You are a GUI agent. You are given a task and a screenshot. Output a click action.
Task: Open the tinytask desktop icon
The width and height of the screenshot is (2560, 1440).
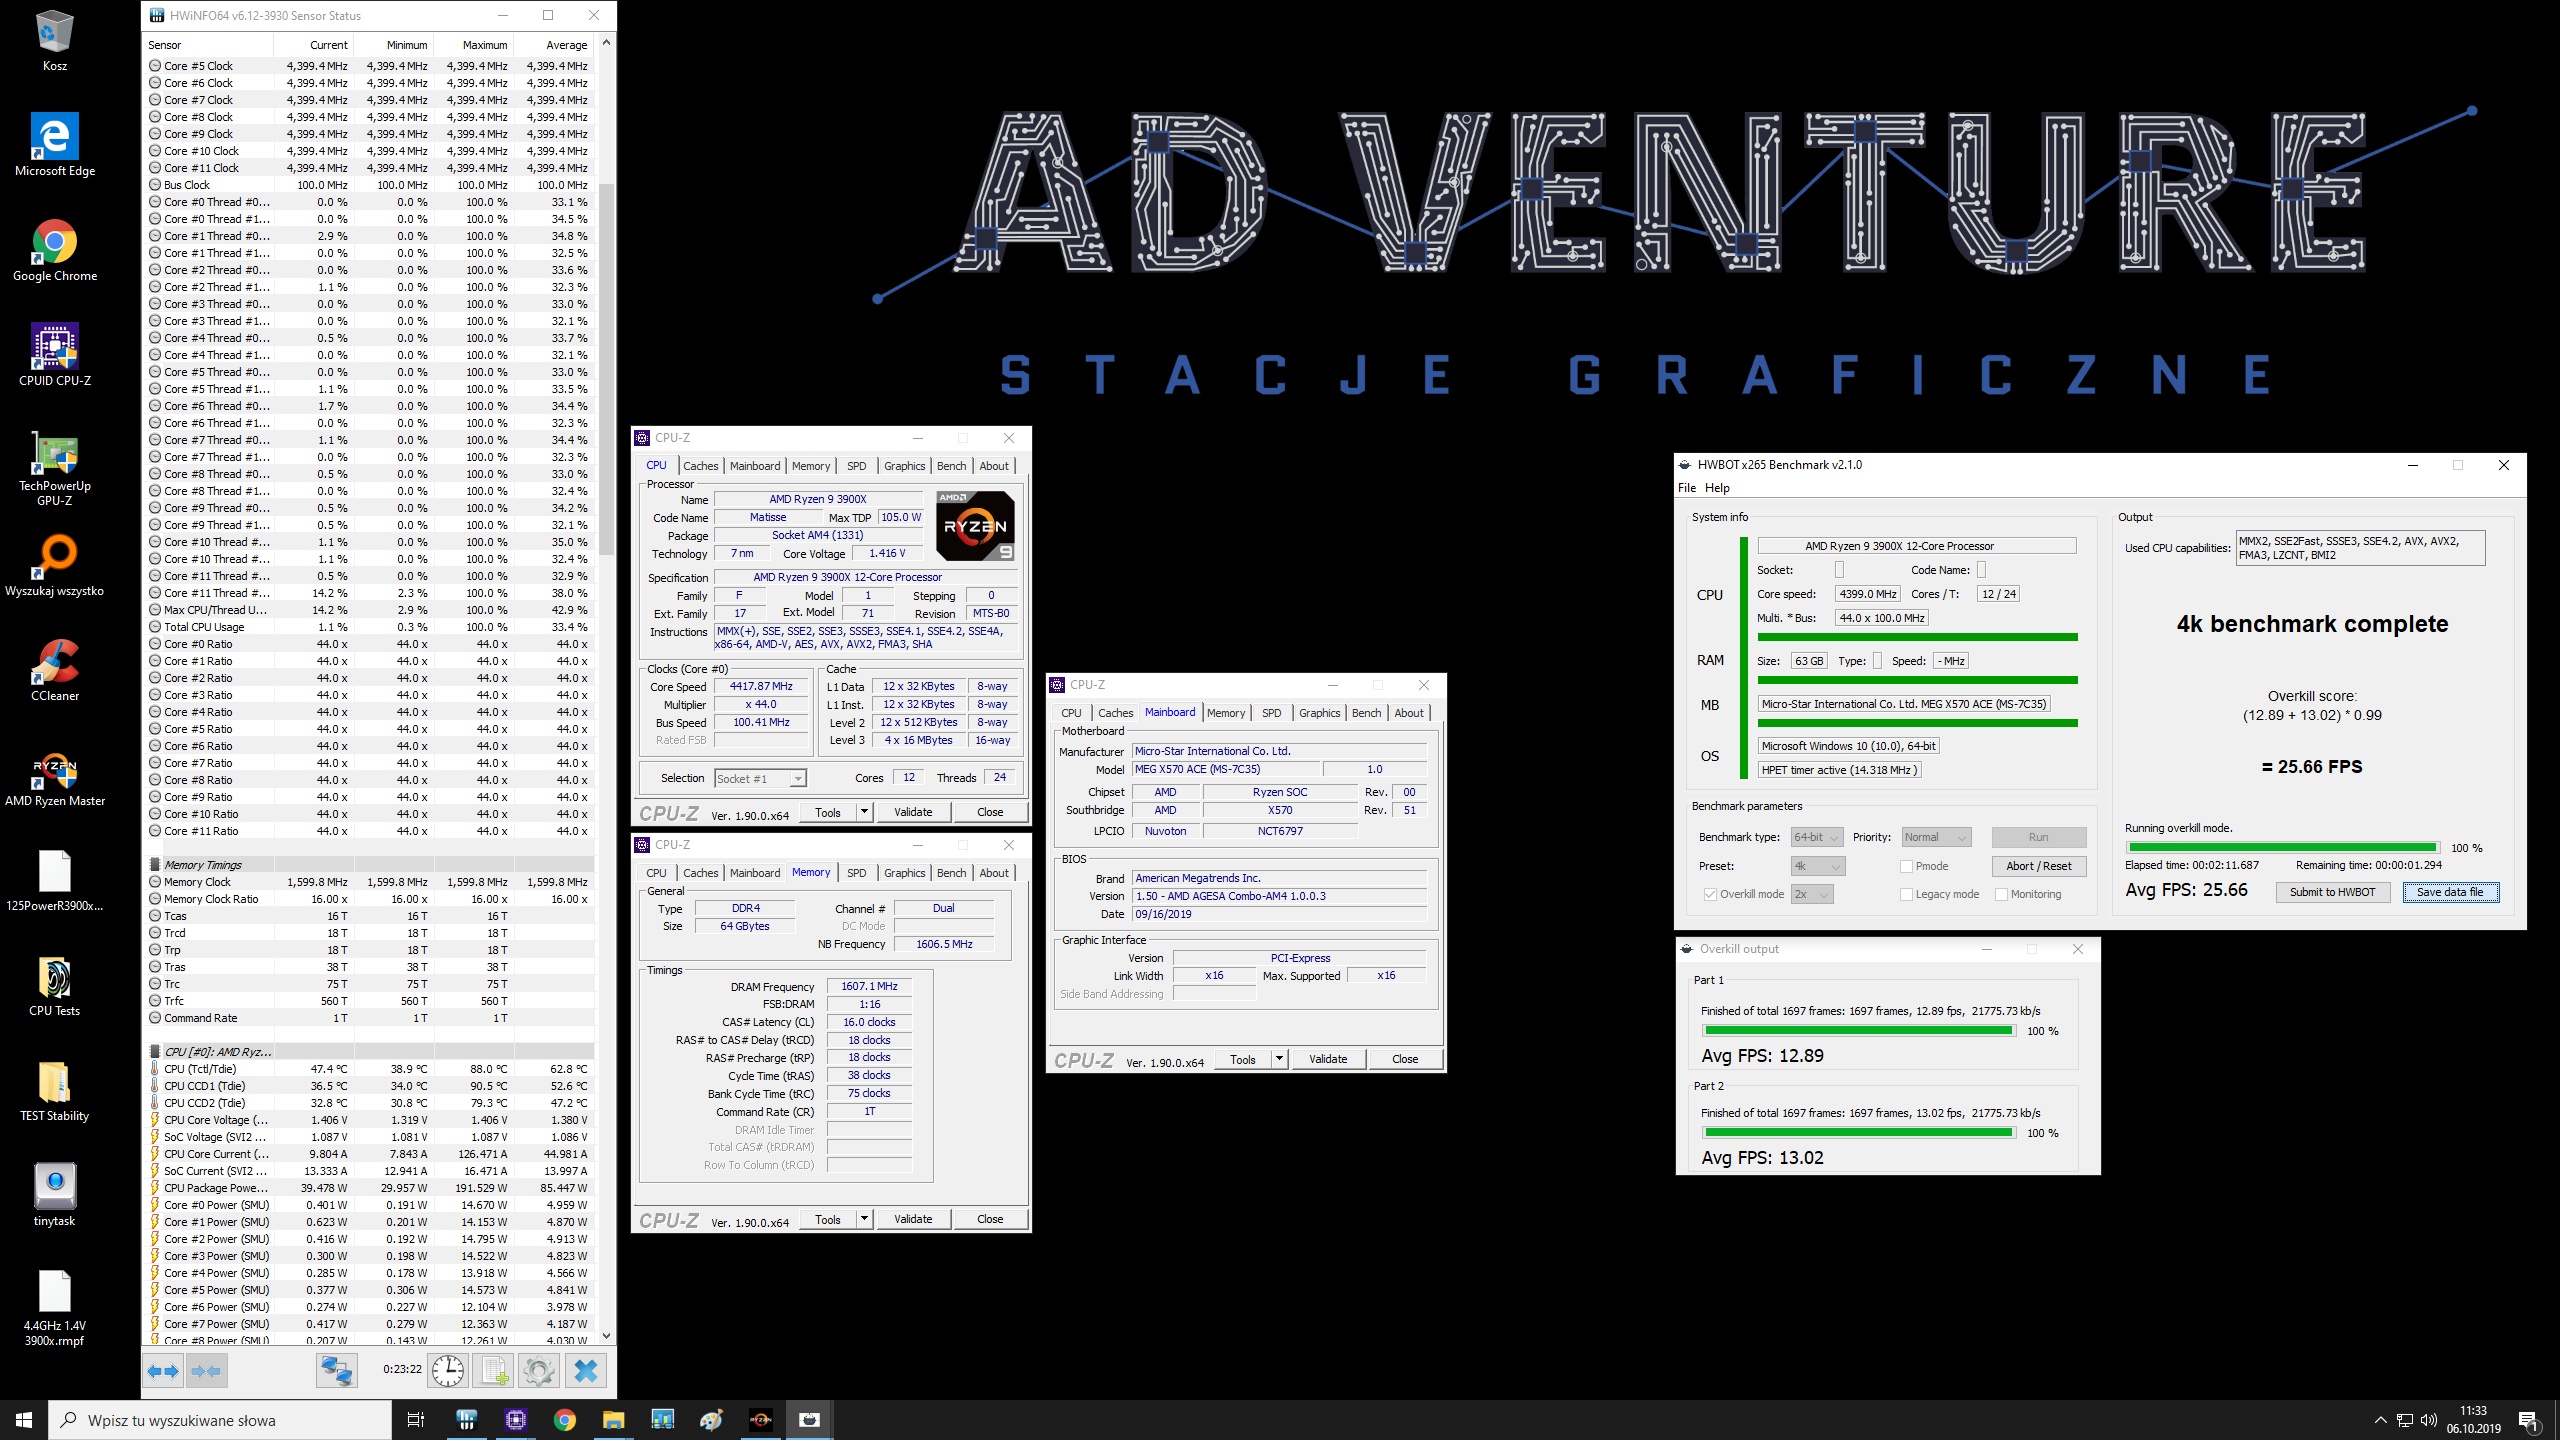click(55, 1195)
